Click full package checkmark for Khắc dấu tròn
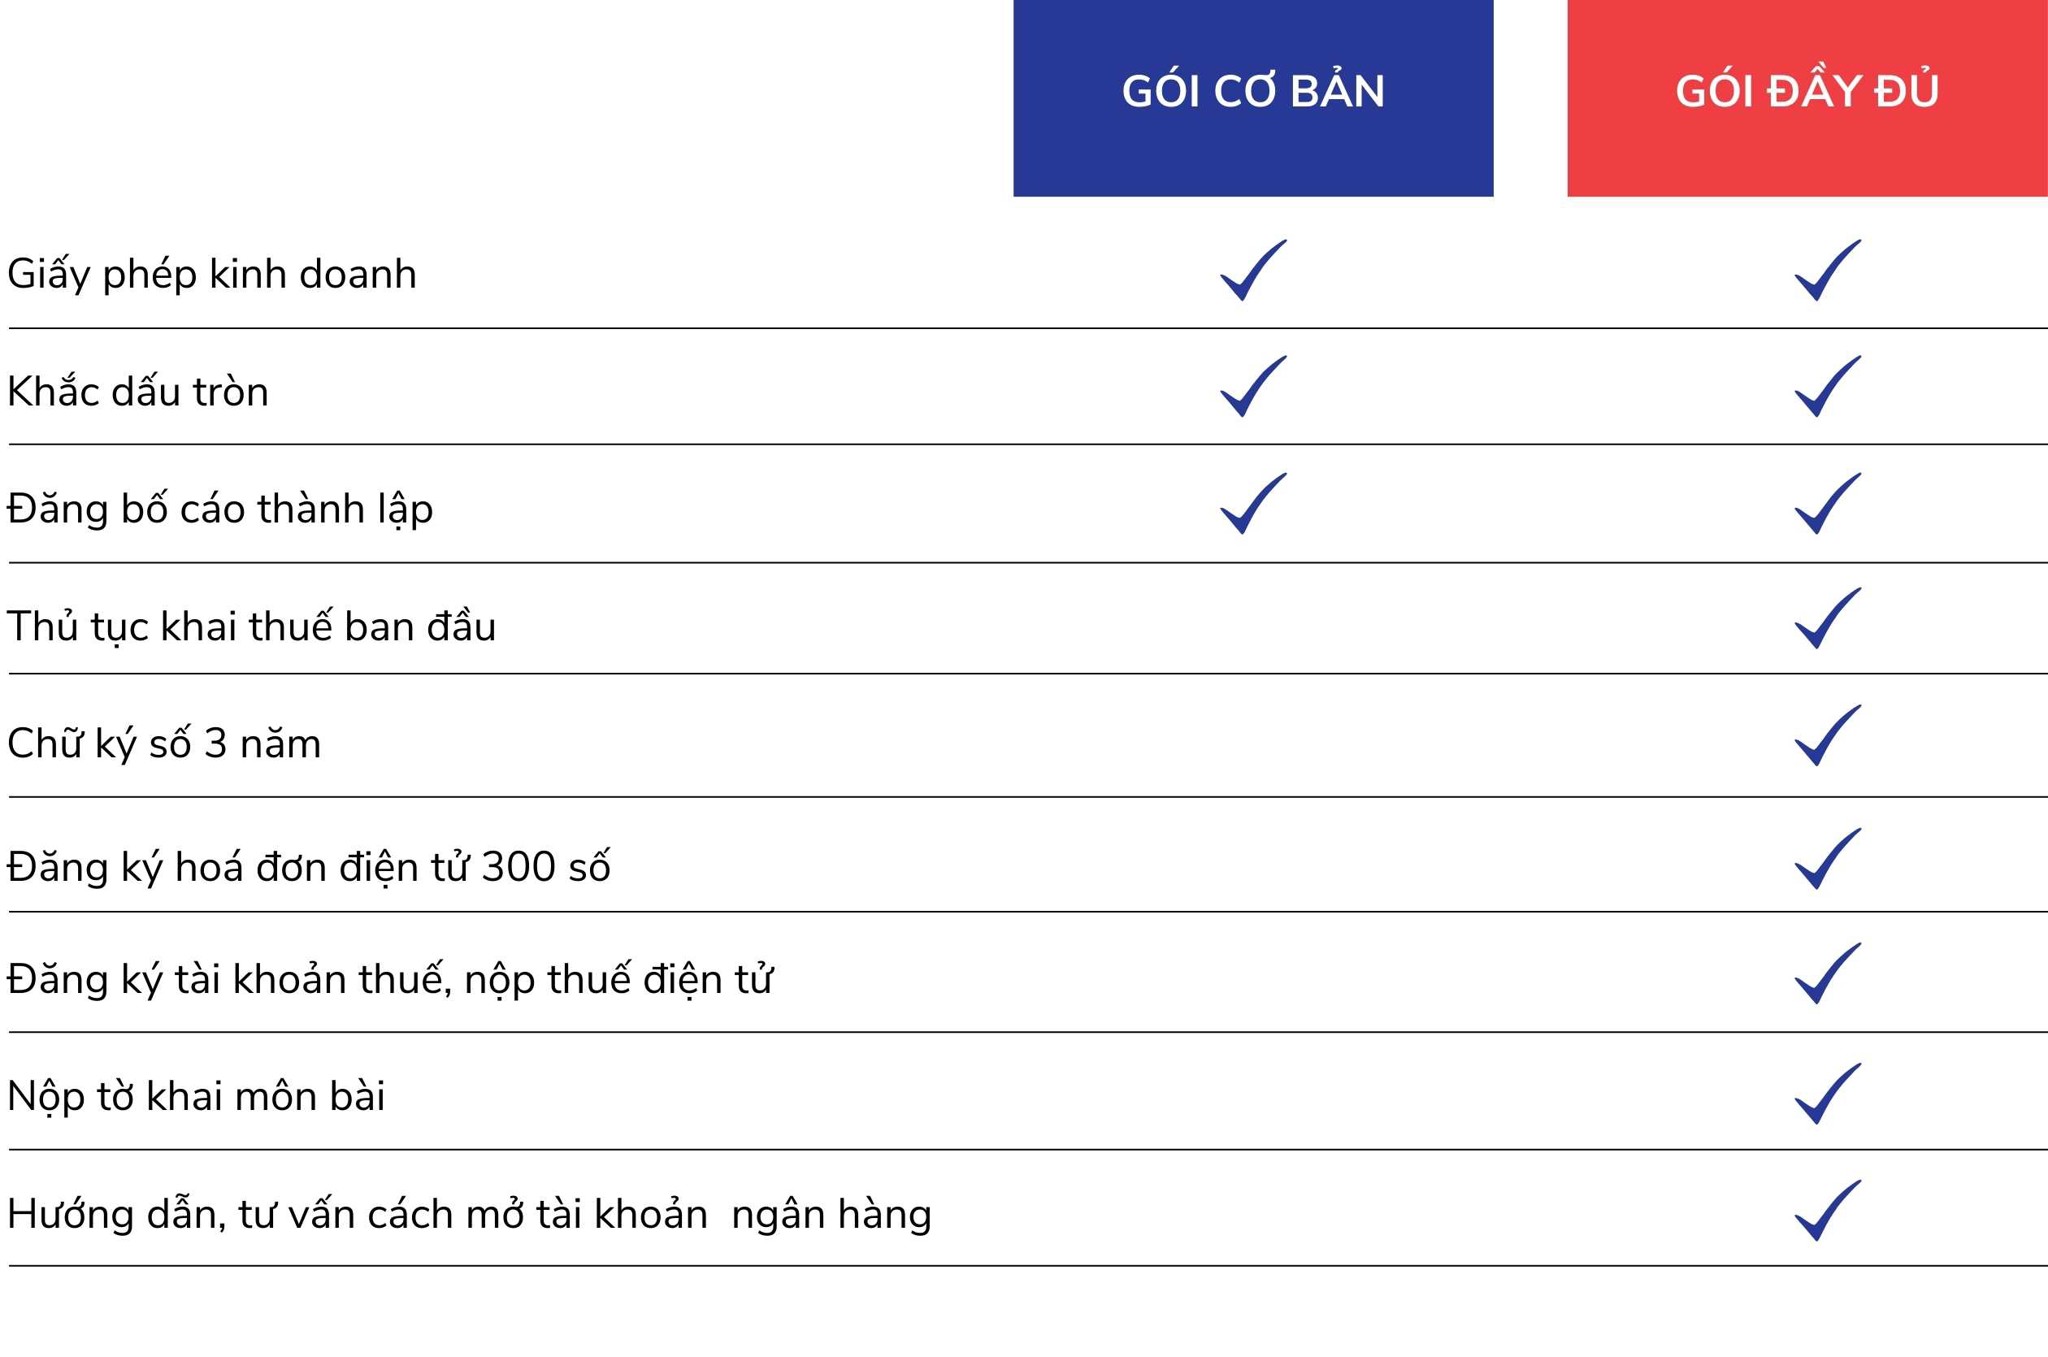 (x=1826, y=387)
